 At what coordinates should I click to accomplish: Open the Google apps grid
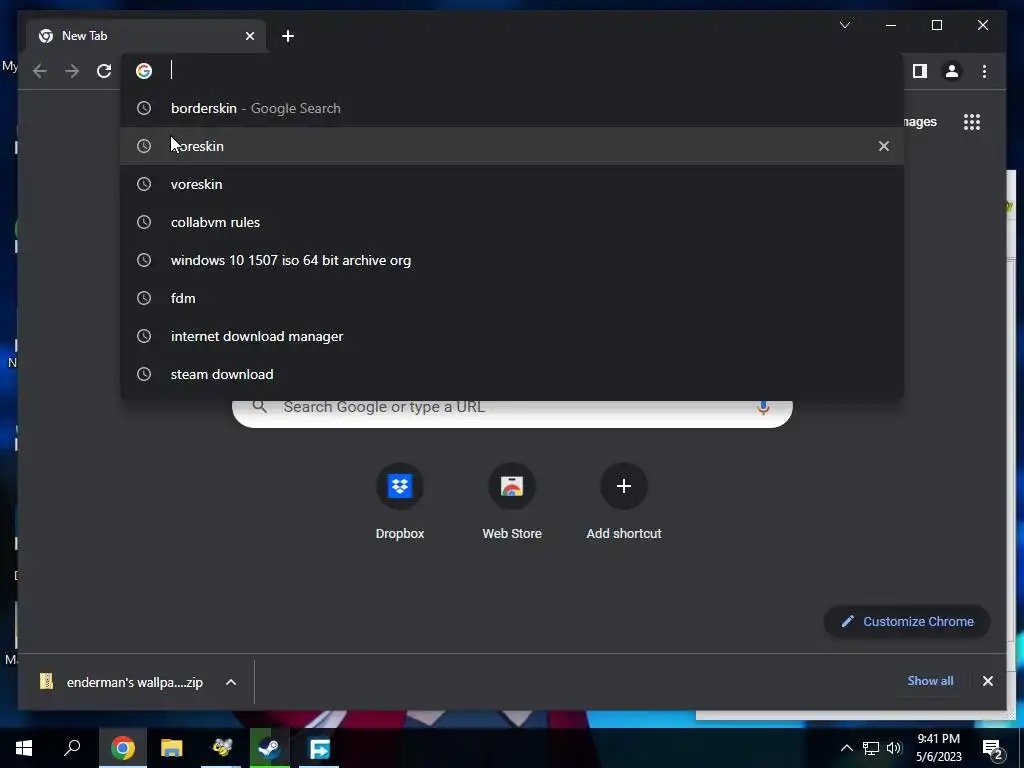point(972,121)
